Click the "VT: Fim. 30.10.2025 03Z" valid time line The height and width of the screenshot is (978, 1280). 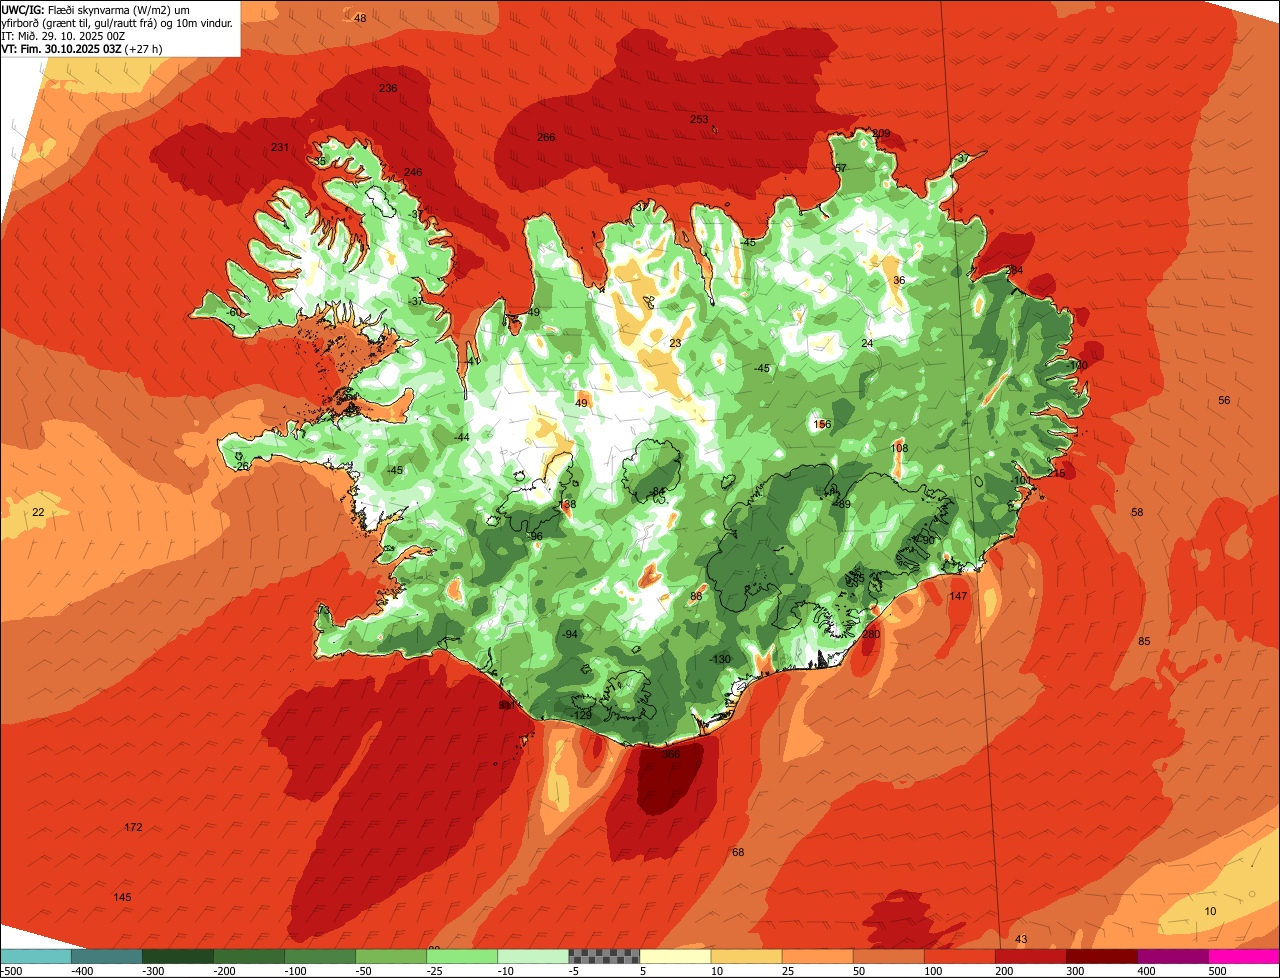(83, 48)
